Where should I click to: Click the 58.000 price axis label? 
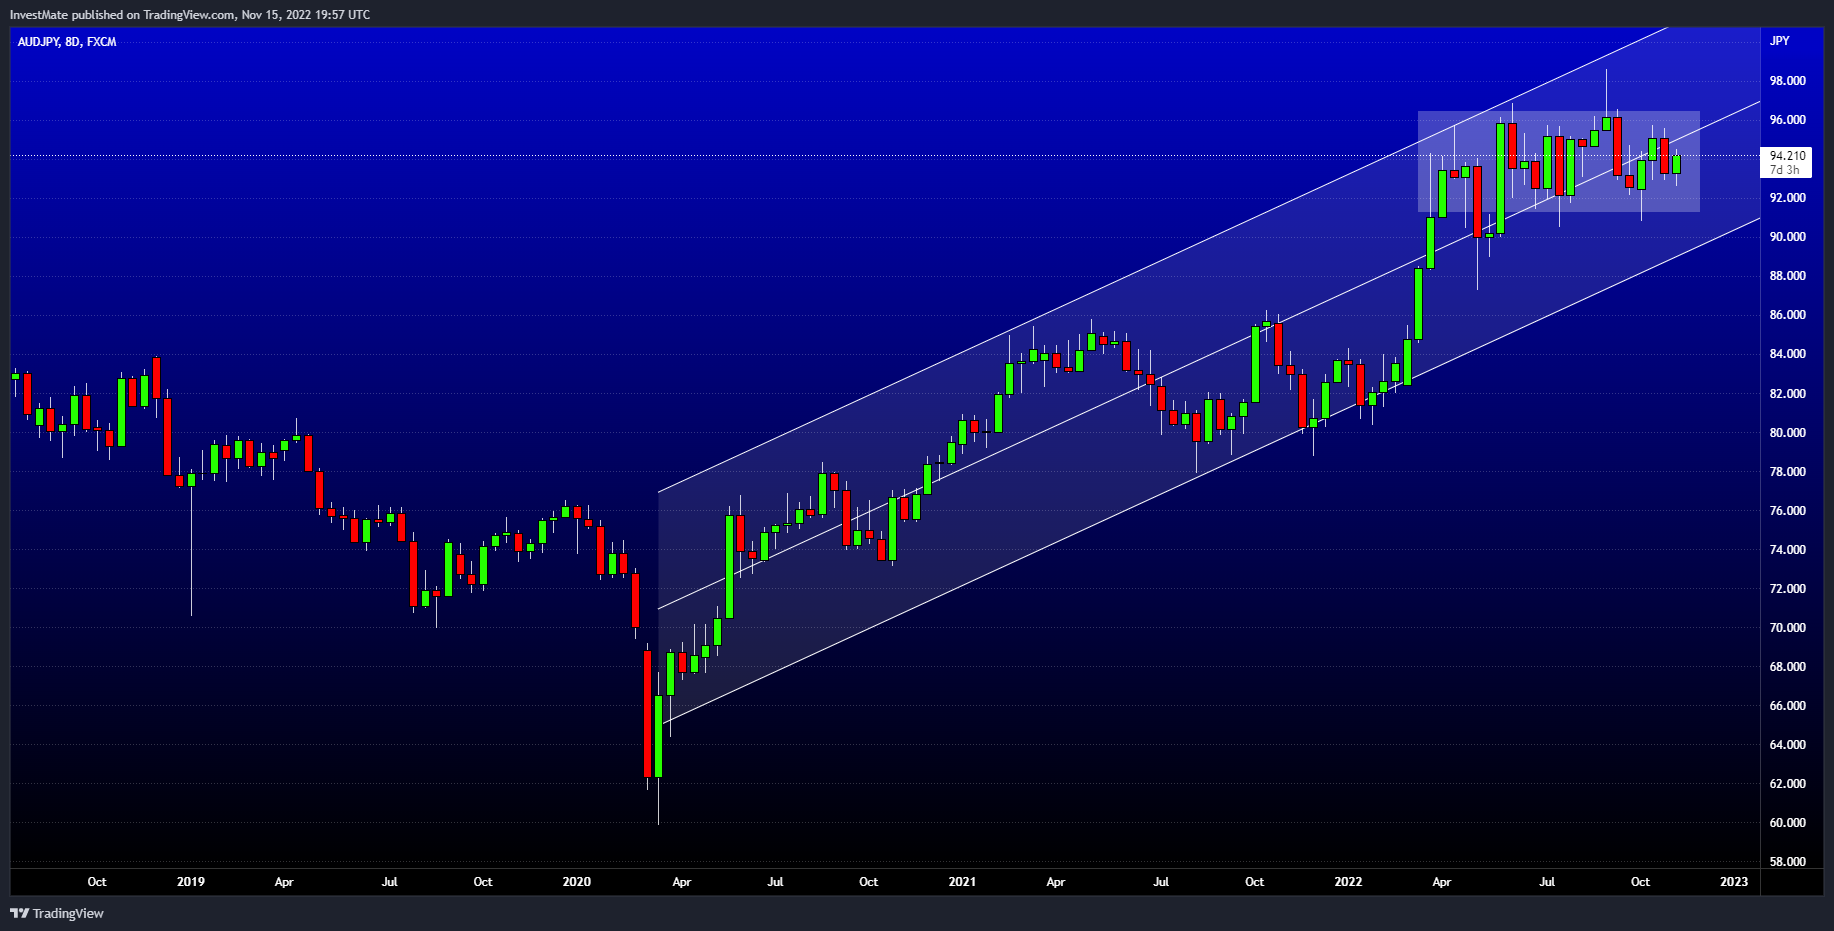pos(1787,862)
